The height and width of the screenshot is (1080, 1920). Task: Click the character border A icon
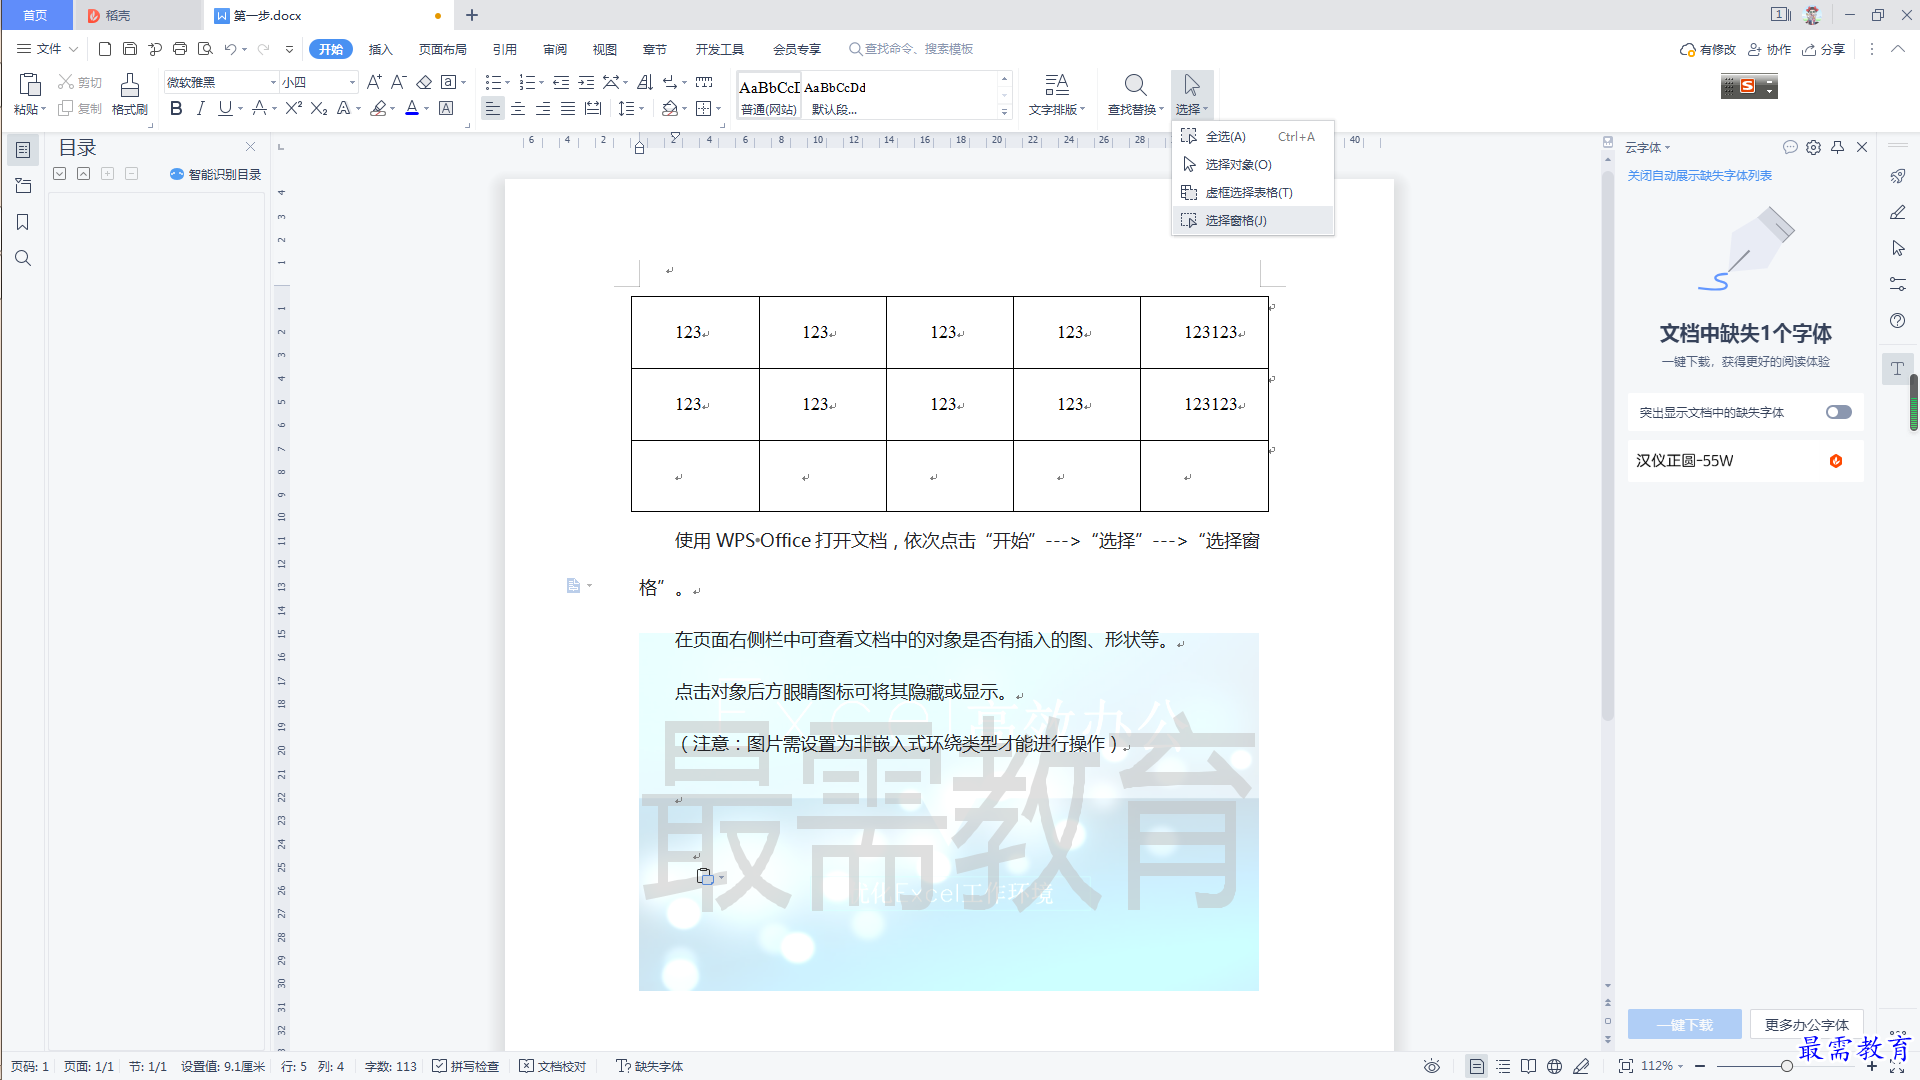pyautogui.click(x=446, y=109)
